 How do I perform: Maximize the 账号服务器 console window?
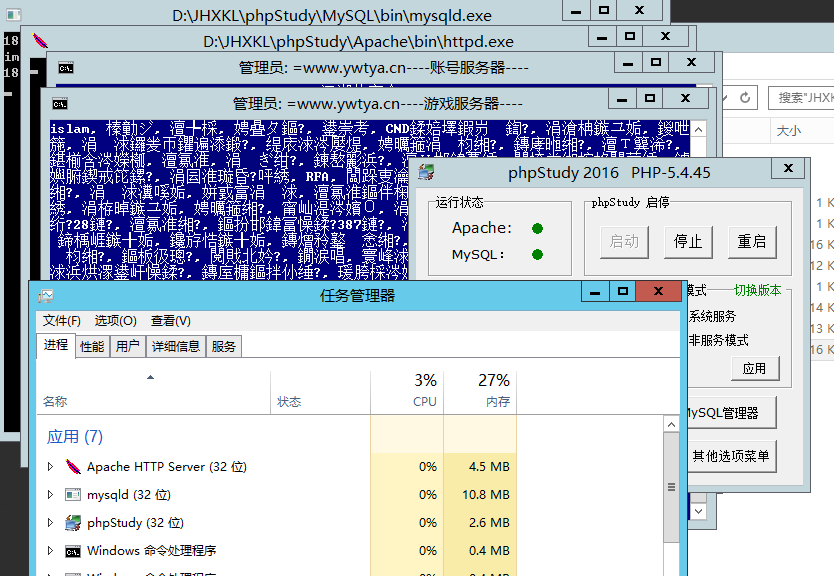point(656,62)
